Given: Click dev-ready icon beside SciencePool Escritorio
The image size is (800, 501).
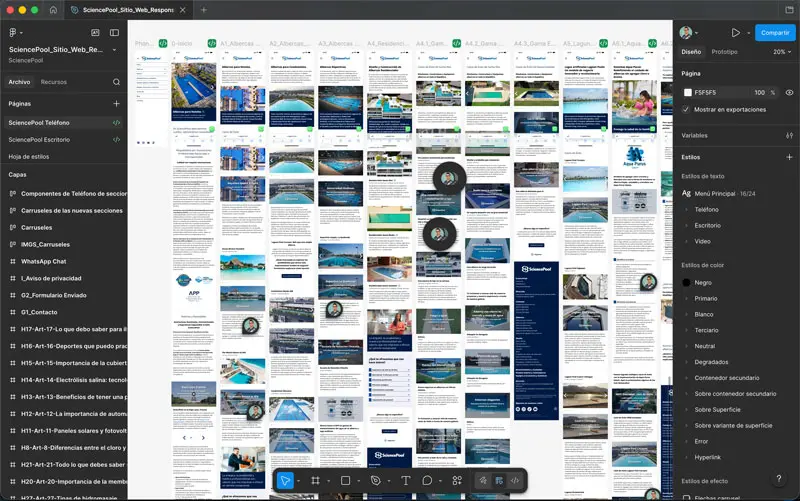Looking at the screenshot, I should coord(116,140).
